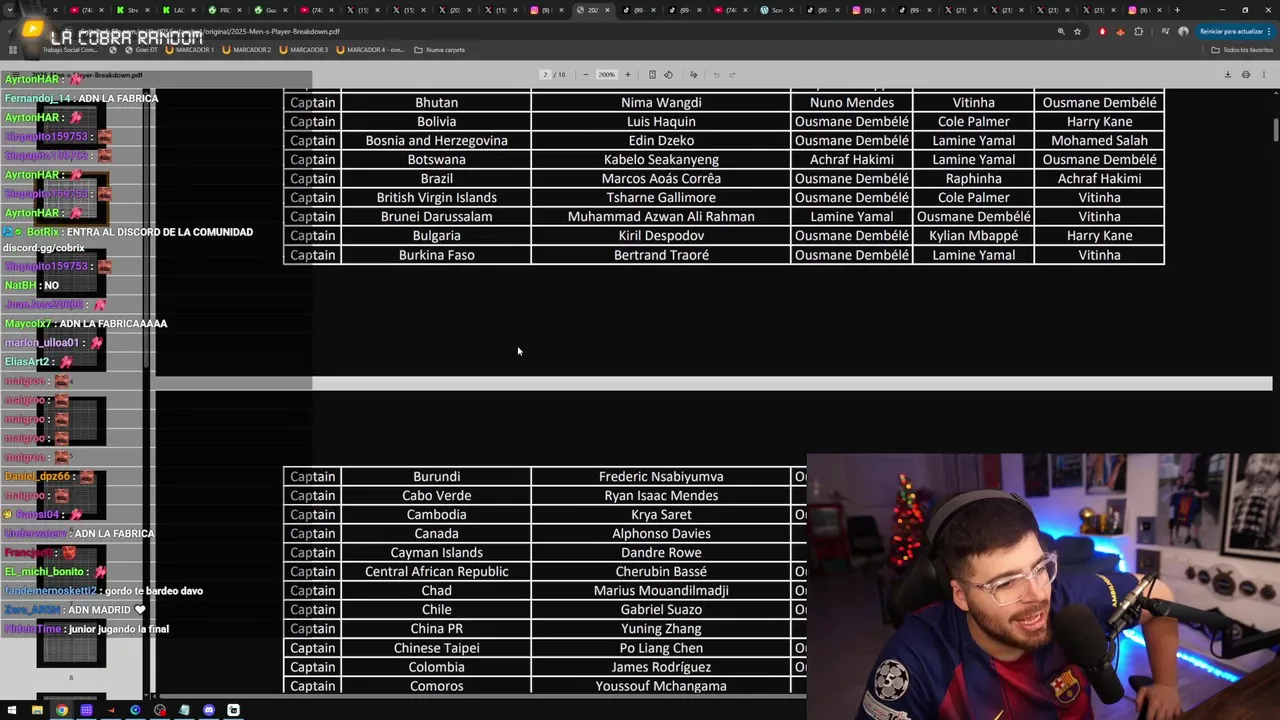Select Nima Wangdi name cell
The height and width of the screenshot is (720, 1280).
661,102
